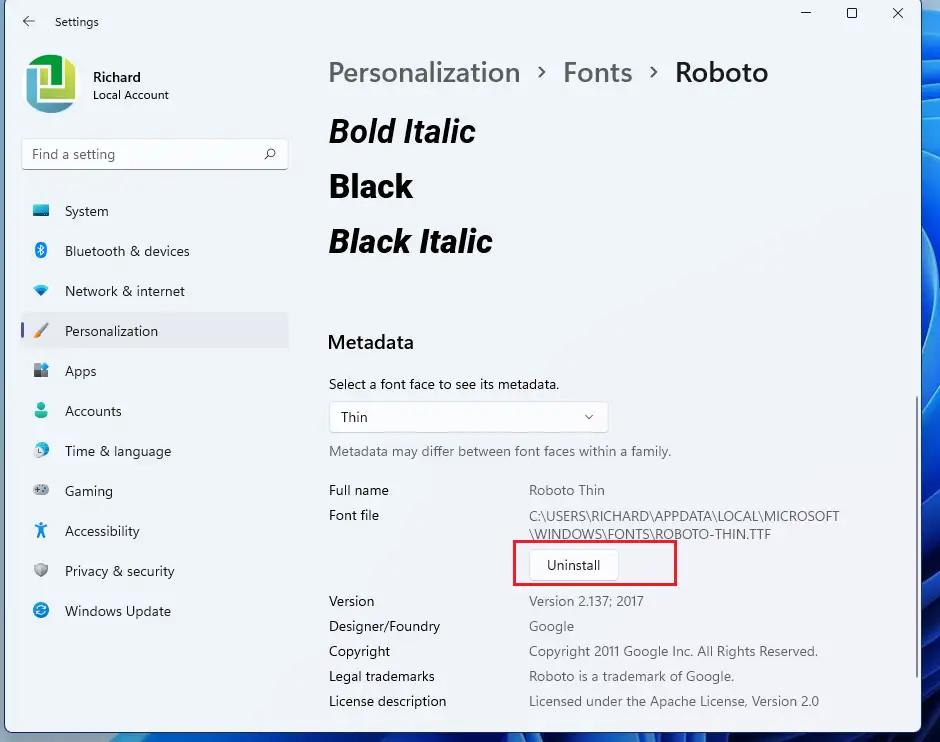Click the Personalization paintbrush icon
The image size is (940, 742).
coord(41,330)
